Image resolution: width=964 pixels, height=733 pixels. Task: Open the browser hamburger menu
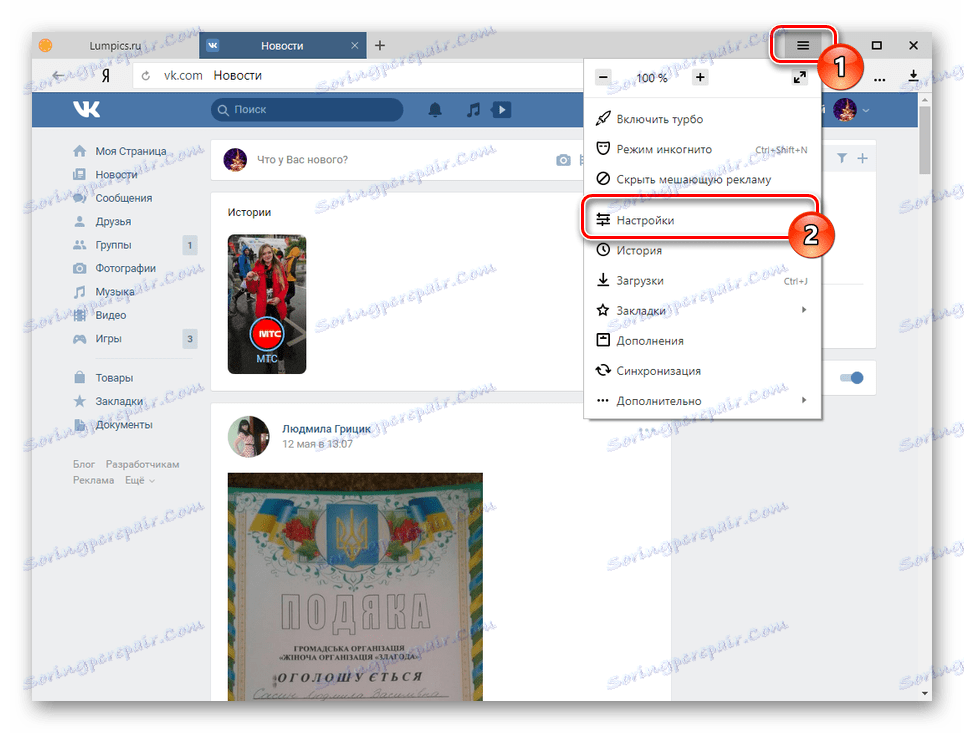802,45
